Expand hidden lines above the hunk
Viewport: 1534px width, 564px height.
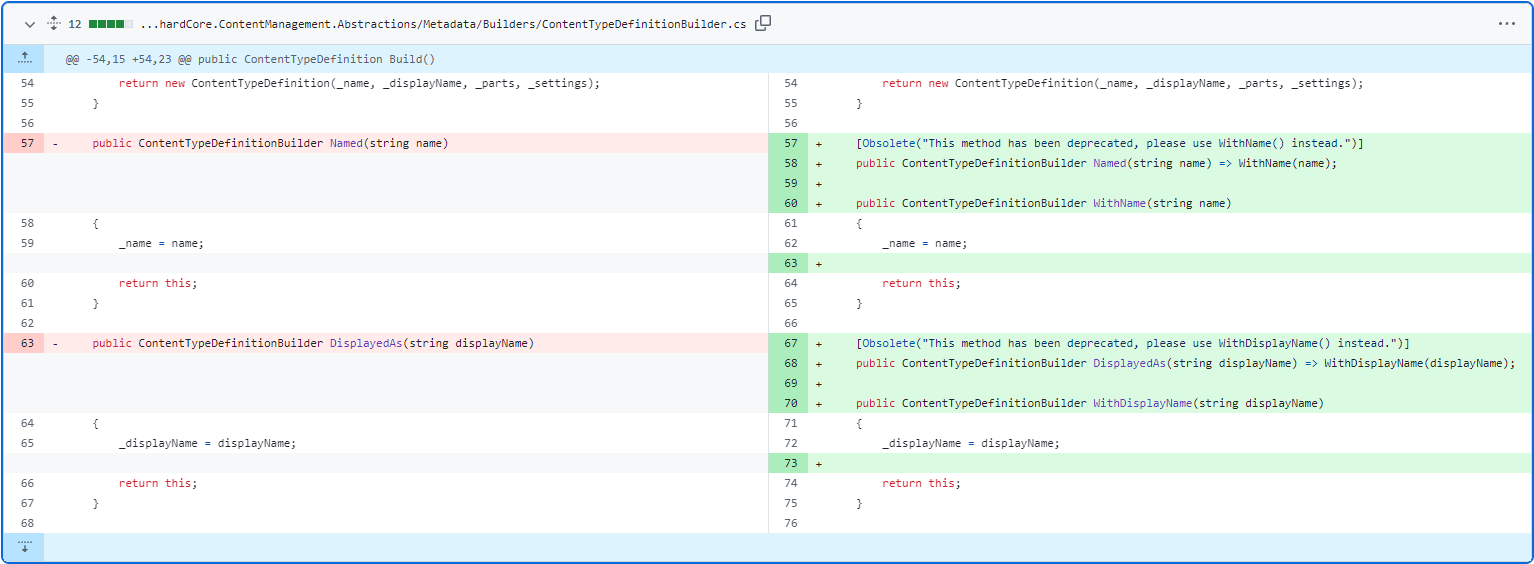tap(24, 59)
